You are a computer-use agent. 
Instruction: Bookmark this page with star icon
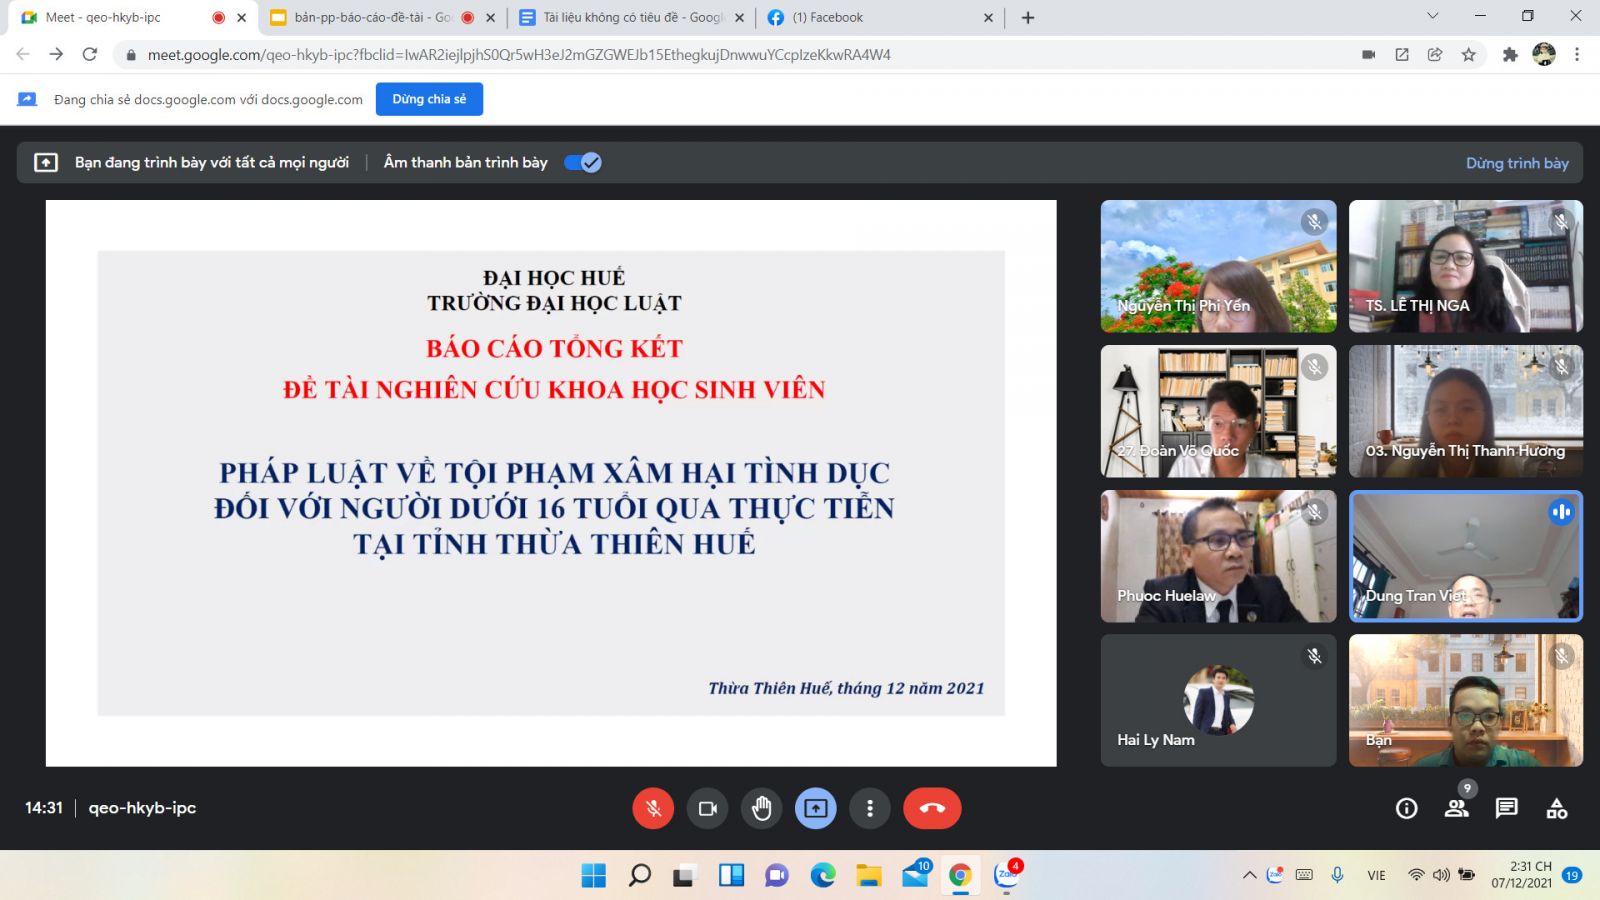(x=1468, y=55)
